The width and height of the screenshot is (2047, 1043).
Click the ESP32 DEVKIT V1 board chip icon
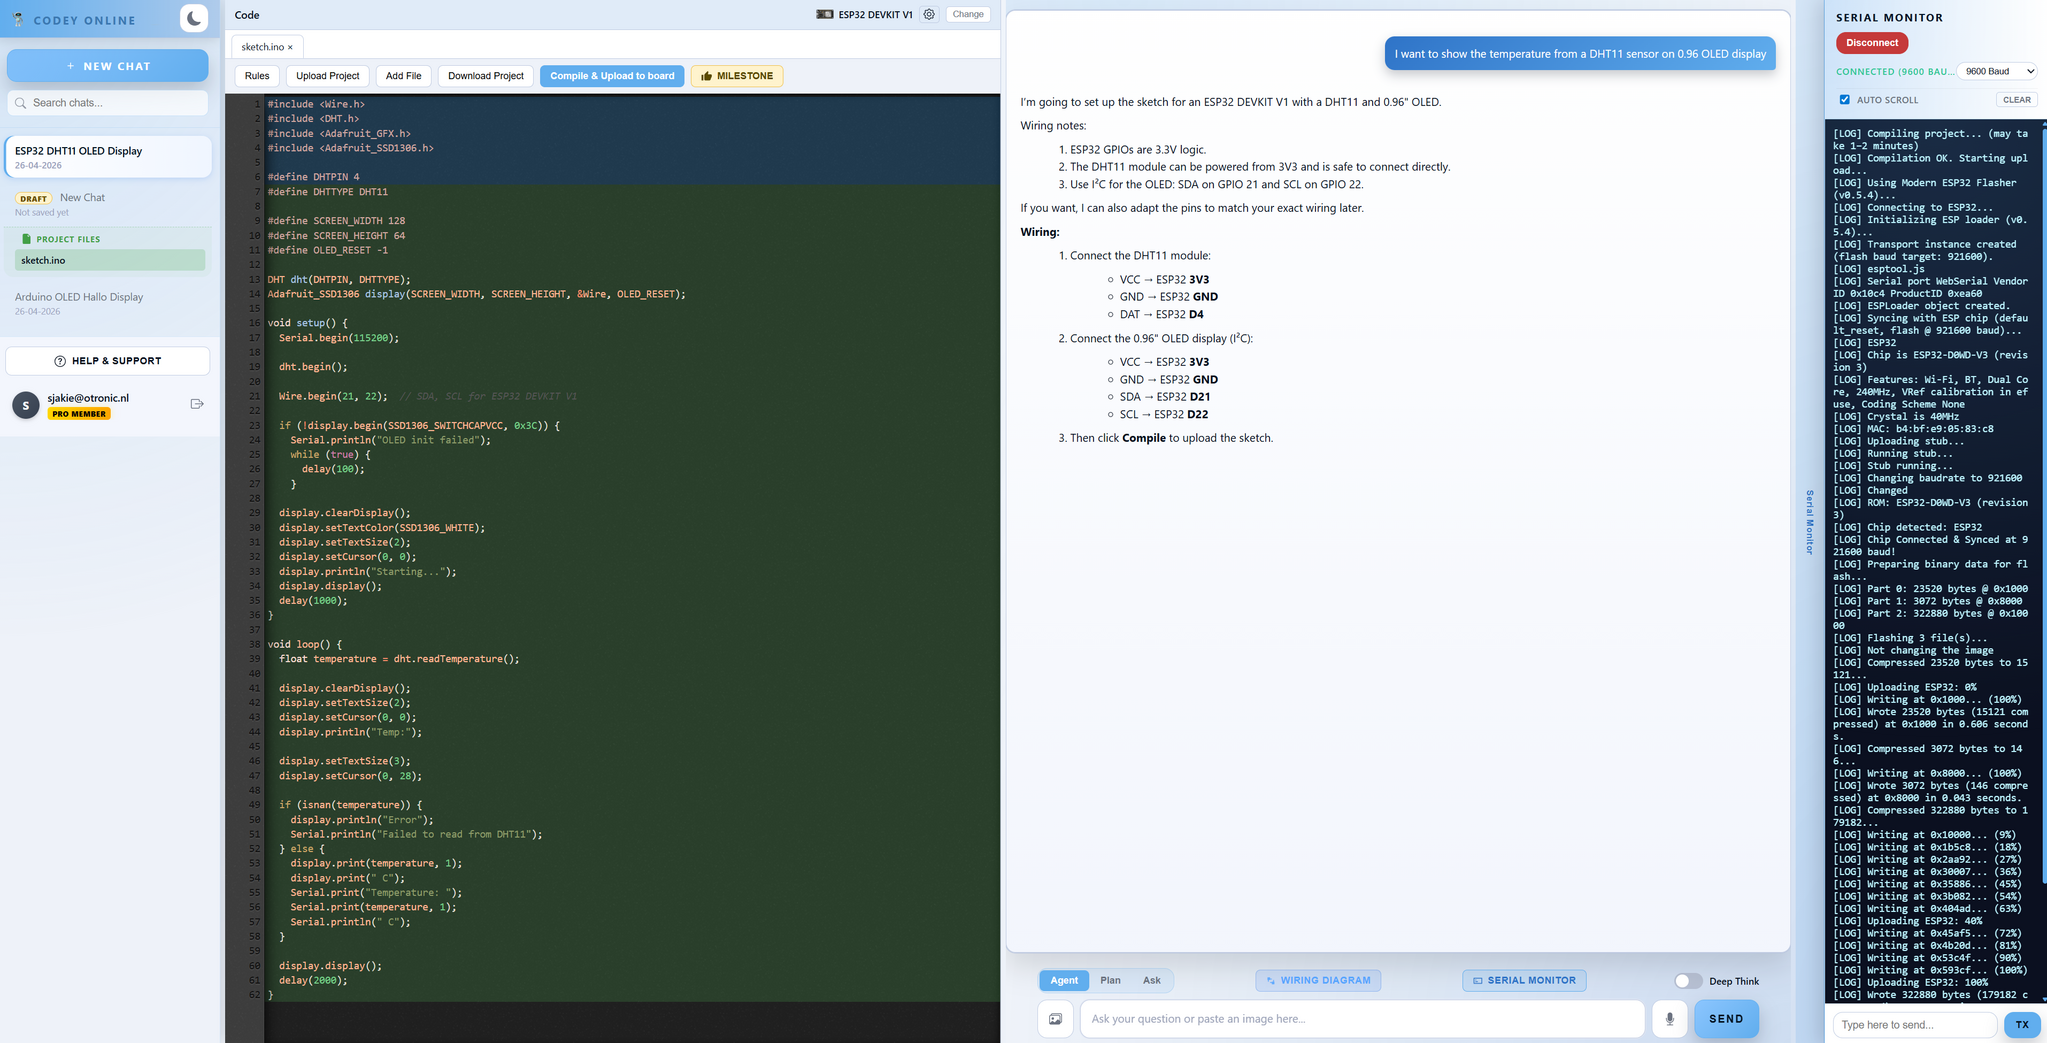(x=825, y=15)
